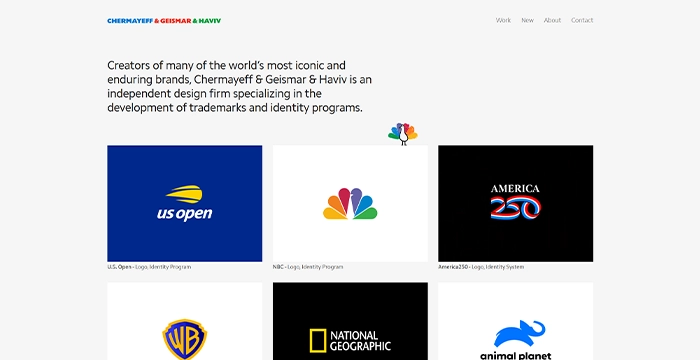Open the Animal Planet elephant tile
The height and width of the screenshot is (360, 700).
tap(516, 321)
